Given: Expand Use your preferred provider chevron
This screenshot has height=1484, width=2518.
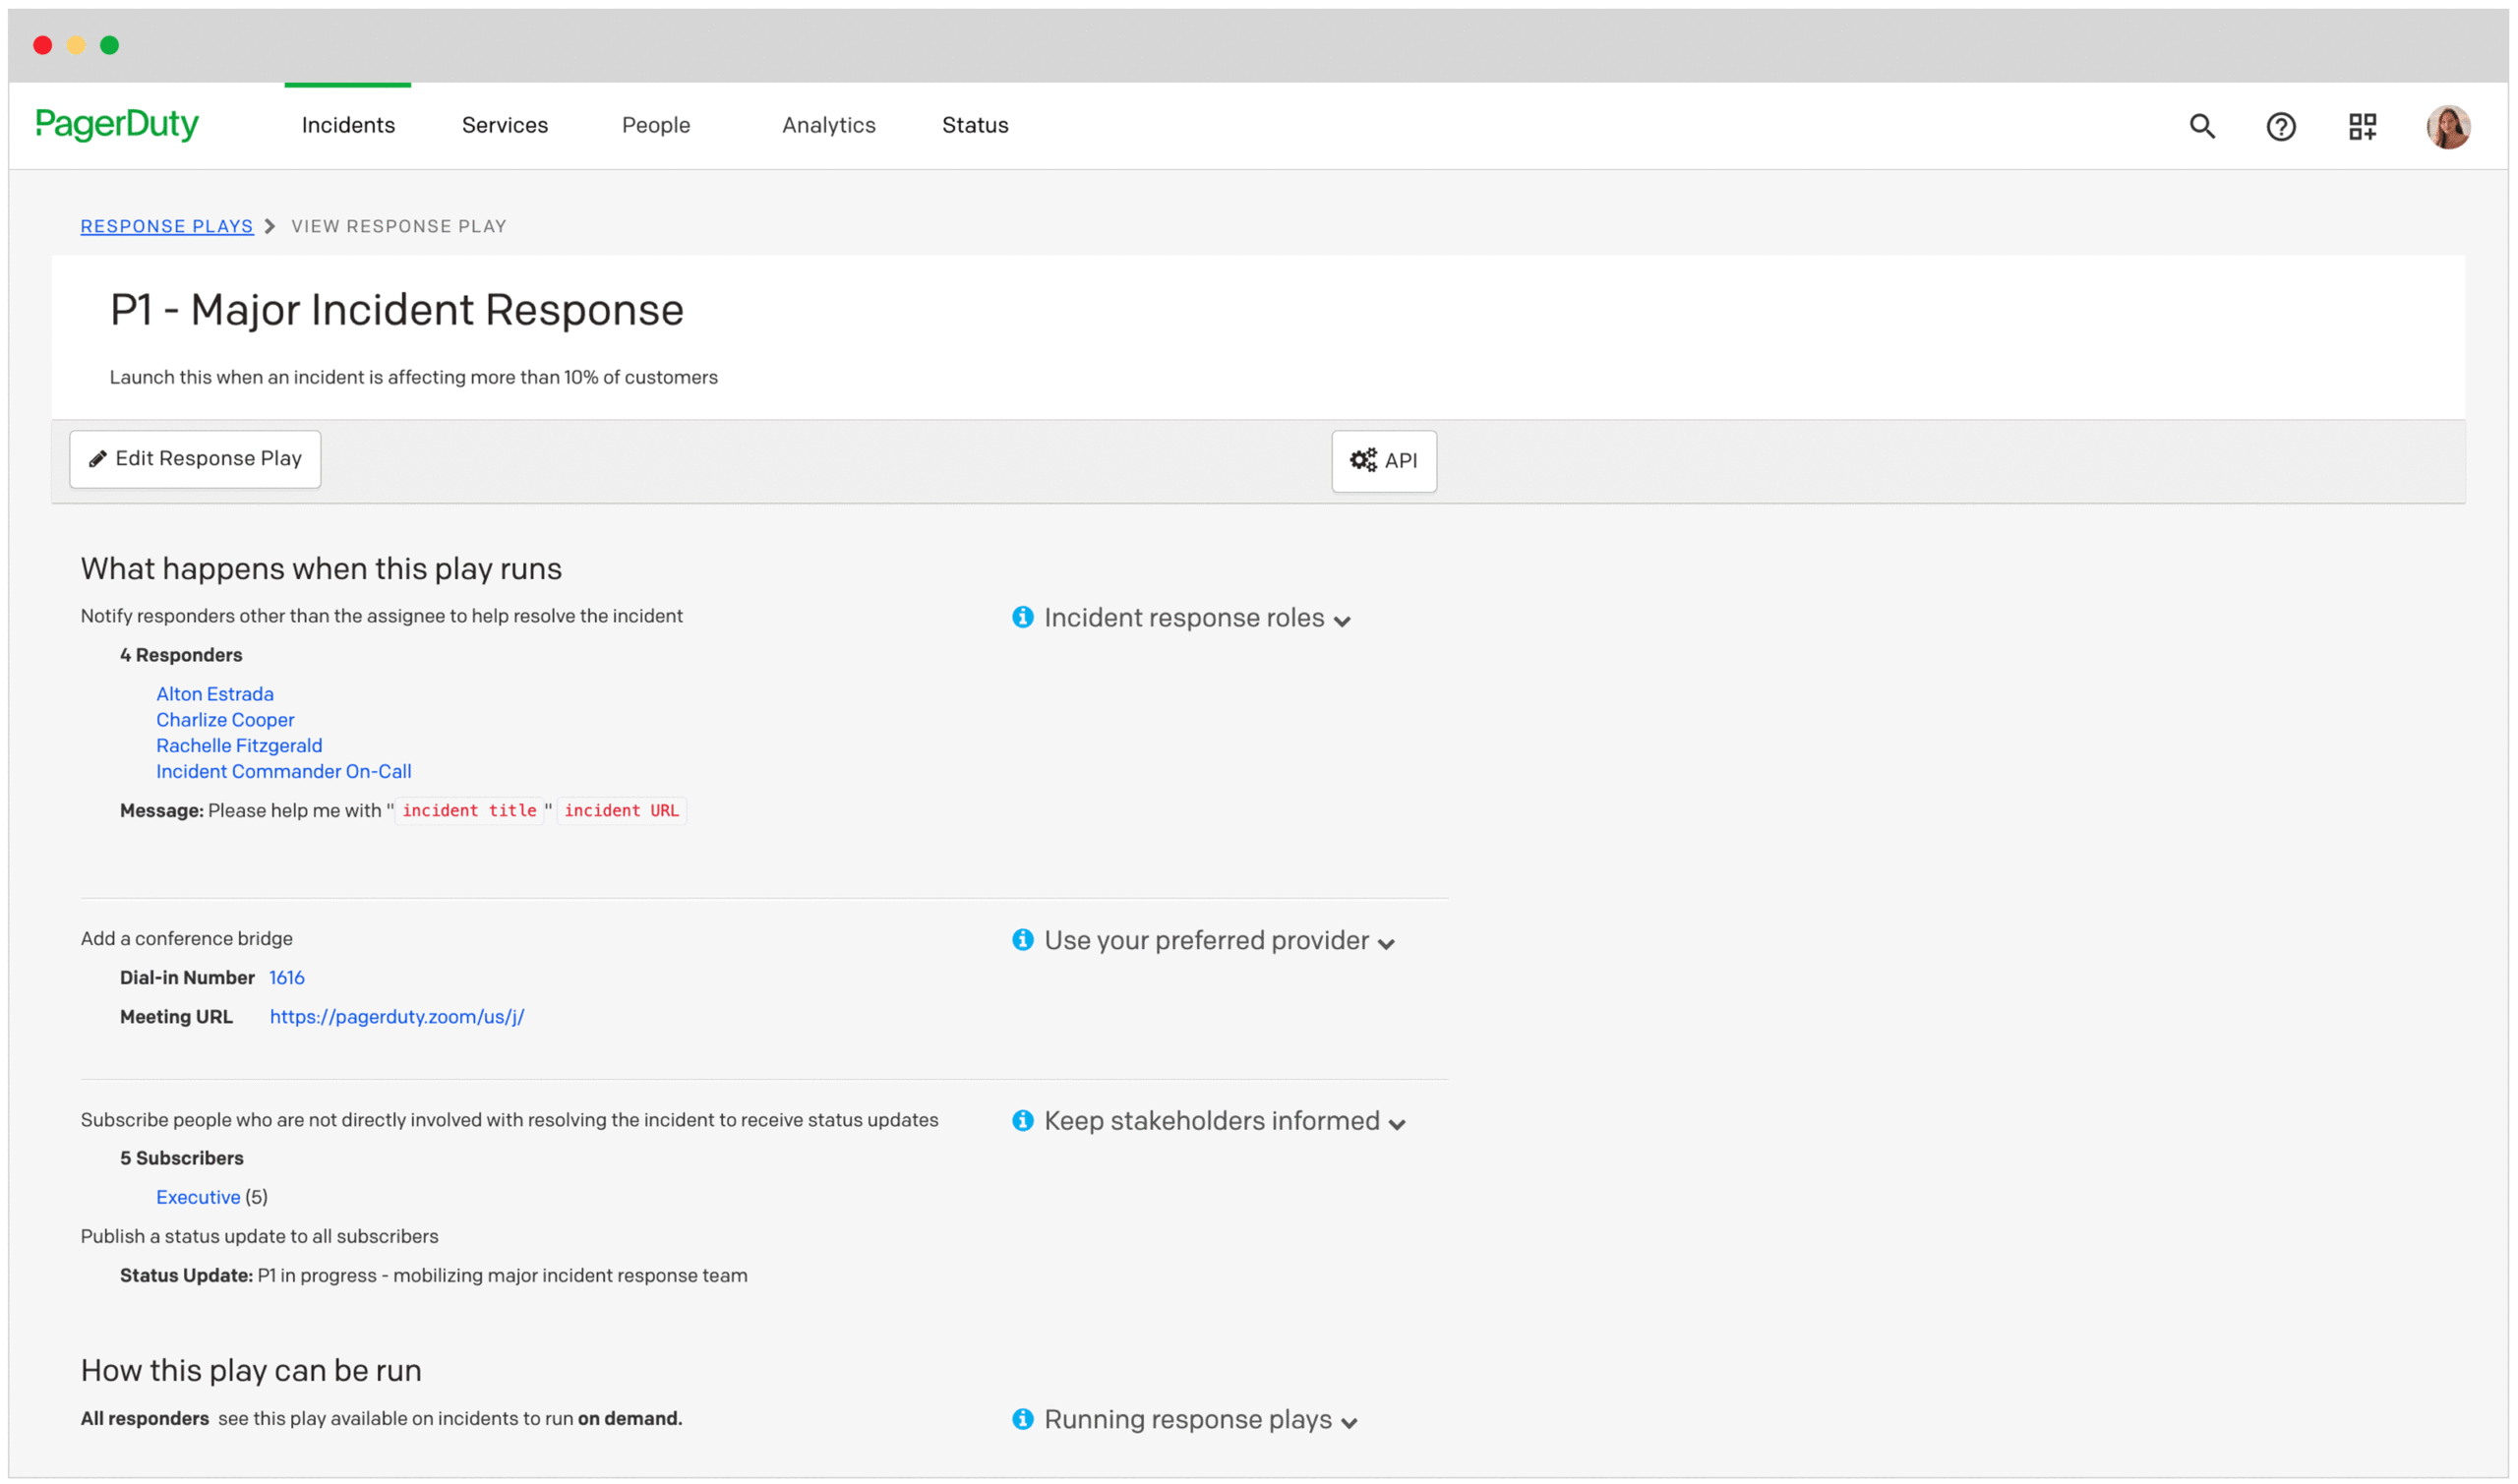Looking at the screenshot, I should [x=1385, y=945].
